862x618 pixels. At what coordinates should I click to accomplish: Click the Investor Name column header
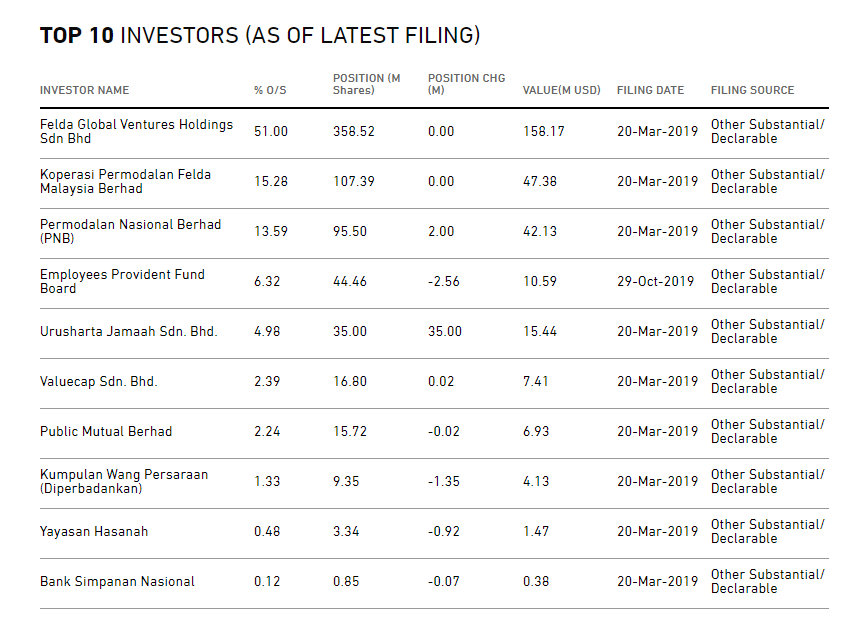[84, 90]
